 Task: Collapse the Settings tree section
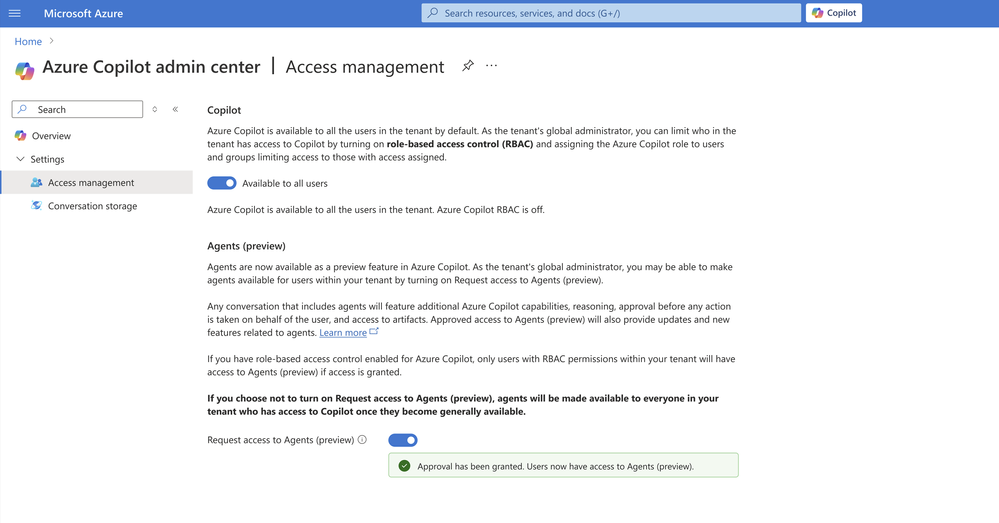pyautogui.click(x=20, y=159)
